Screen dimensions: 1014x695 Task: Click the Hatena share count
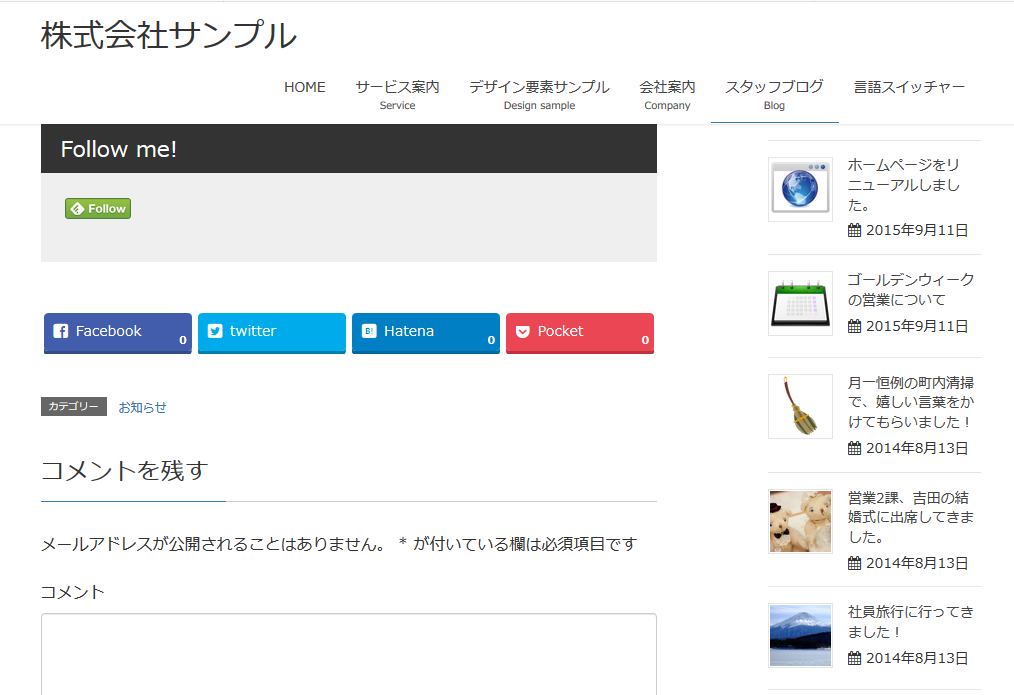491,340
